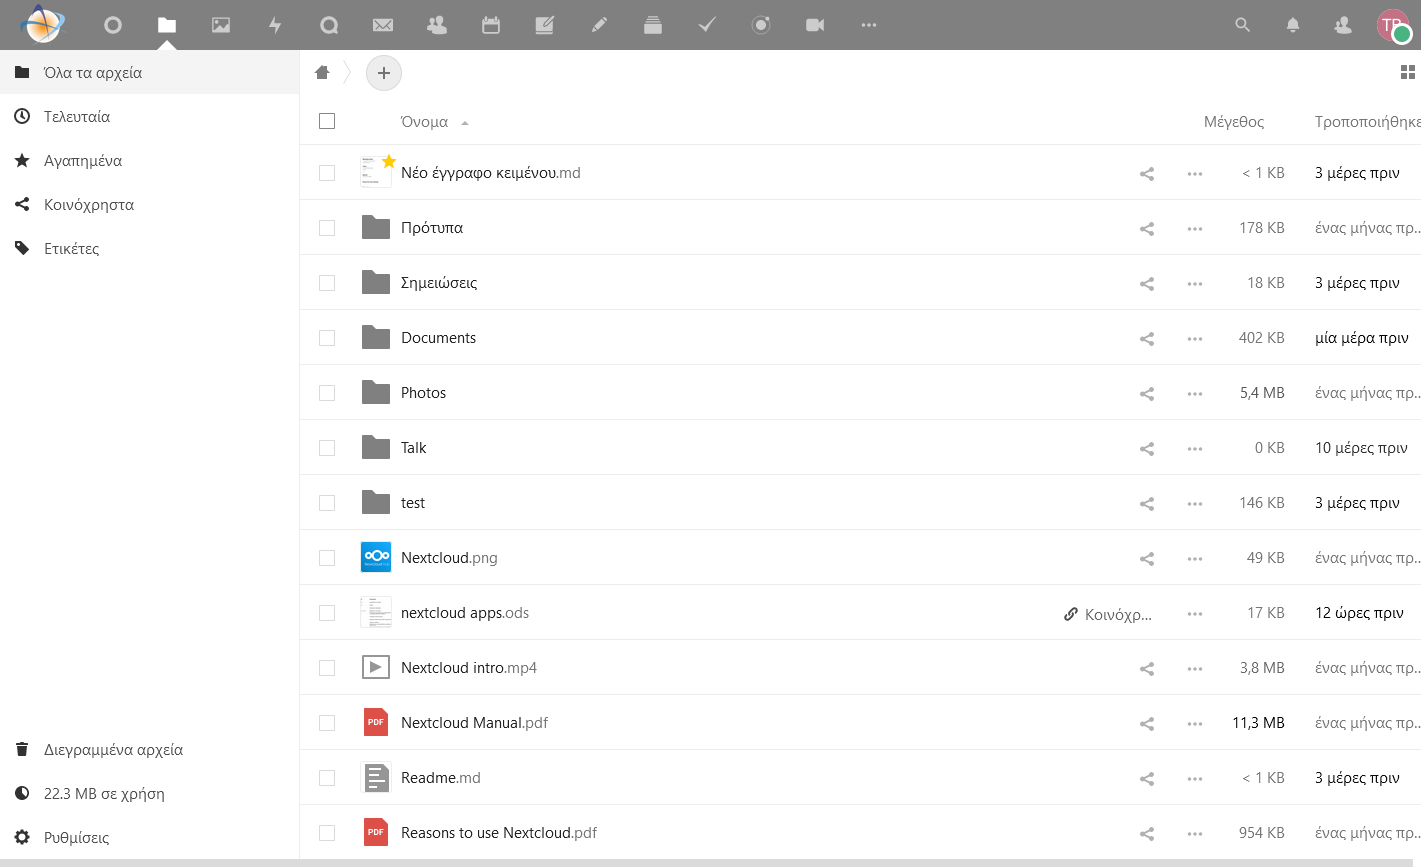Select the Πρότυπα folder checkbox
The height and width of the screenshot is (867, 1421).
coord(327,228)
